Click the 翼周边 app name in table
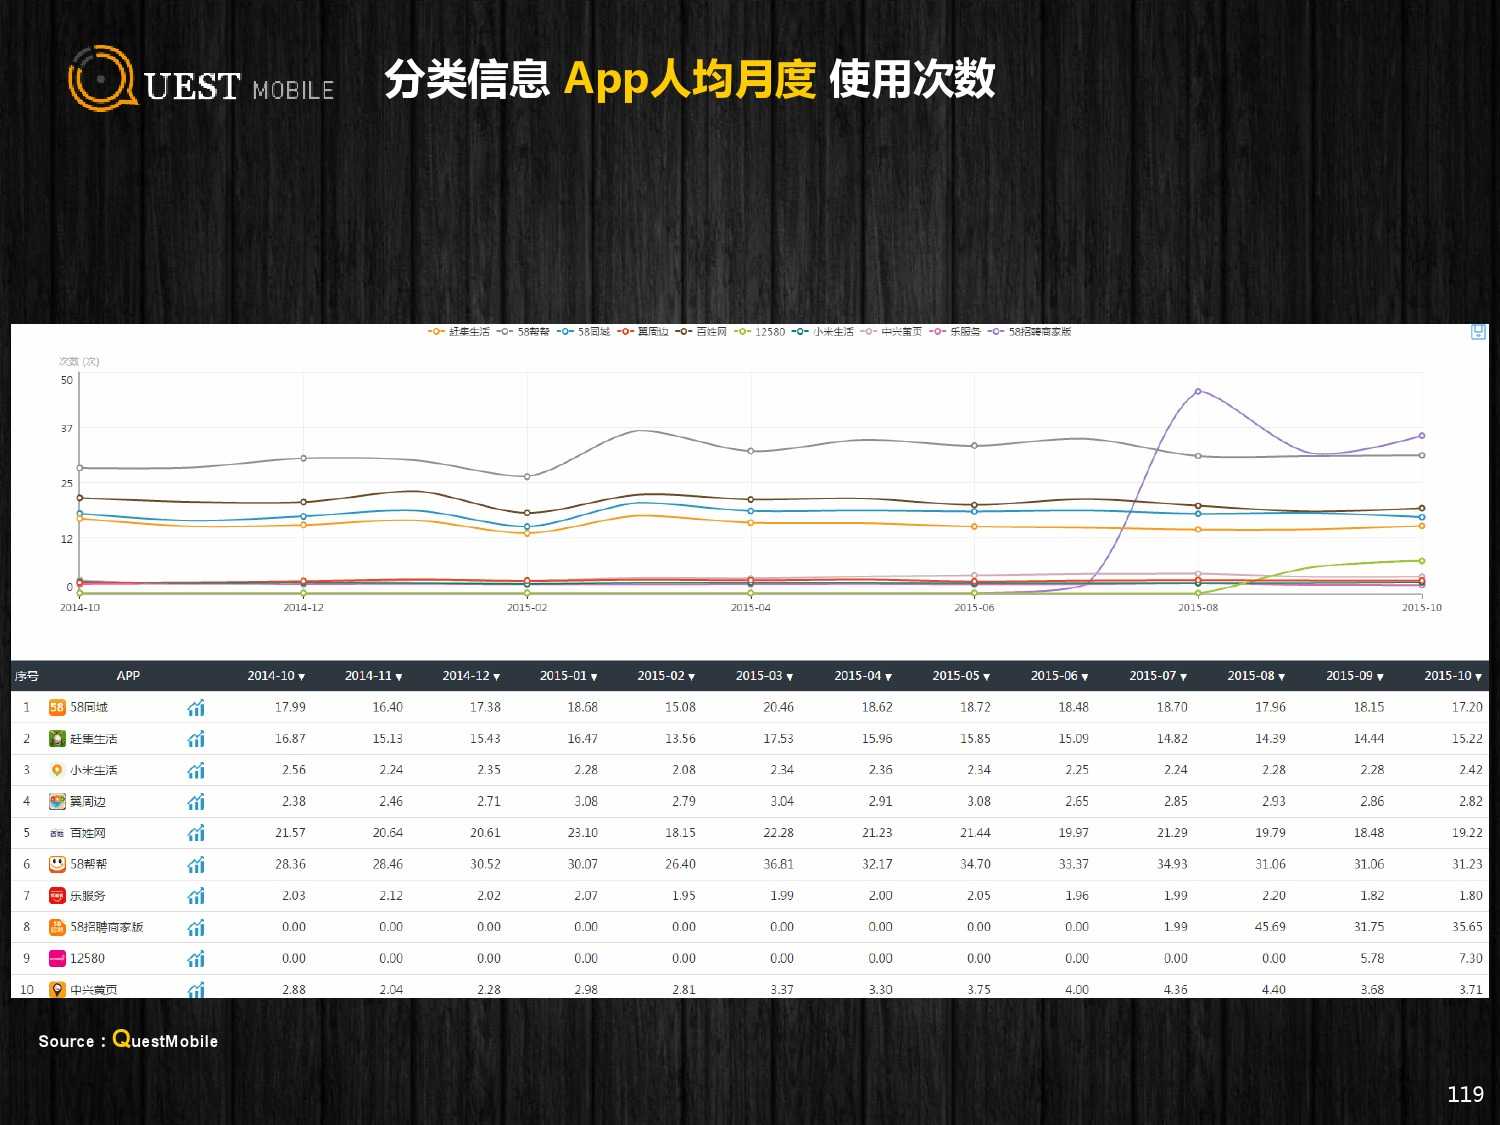1500x1125 pixels. pos(88,801)
